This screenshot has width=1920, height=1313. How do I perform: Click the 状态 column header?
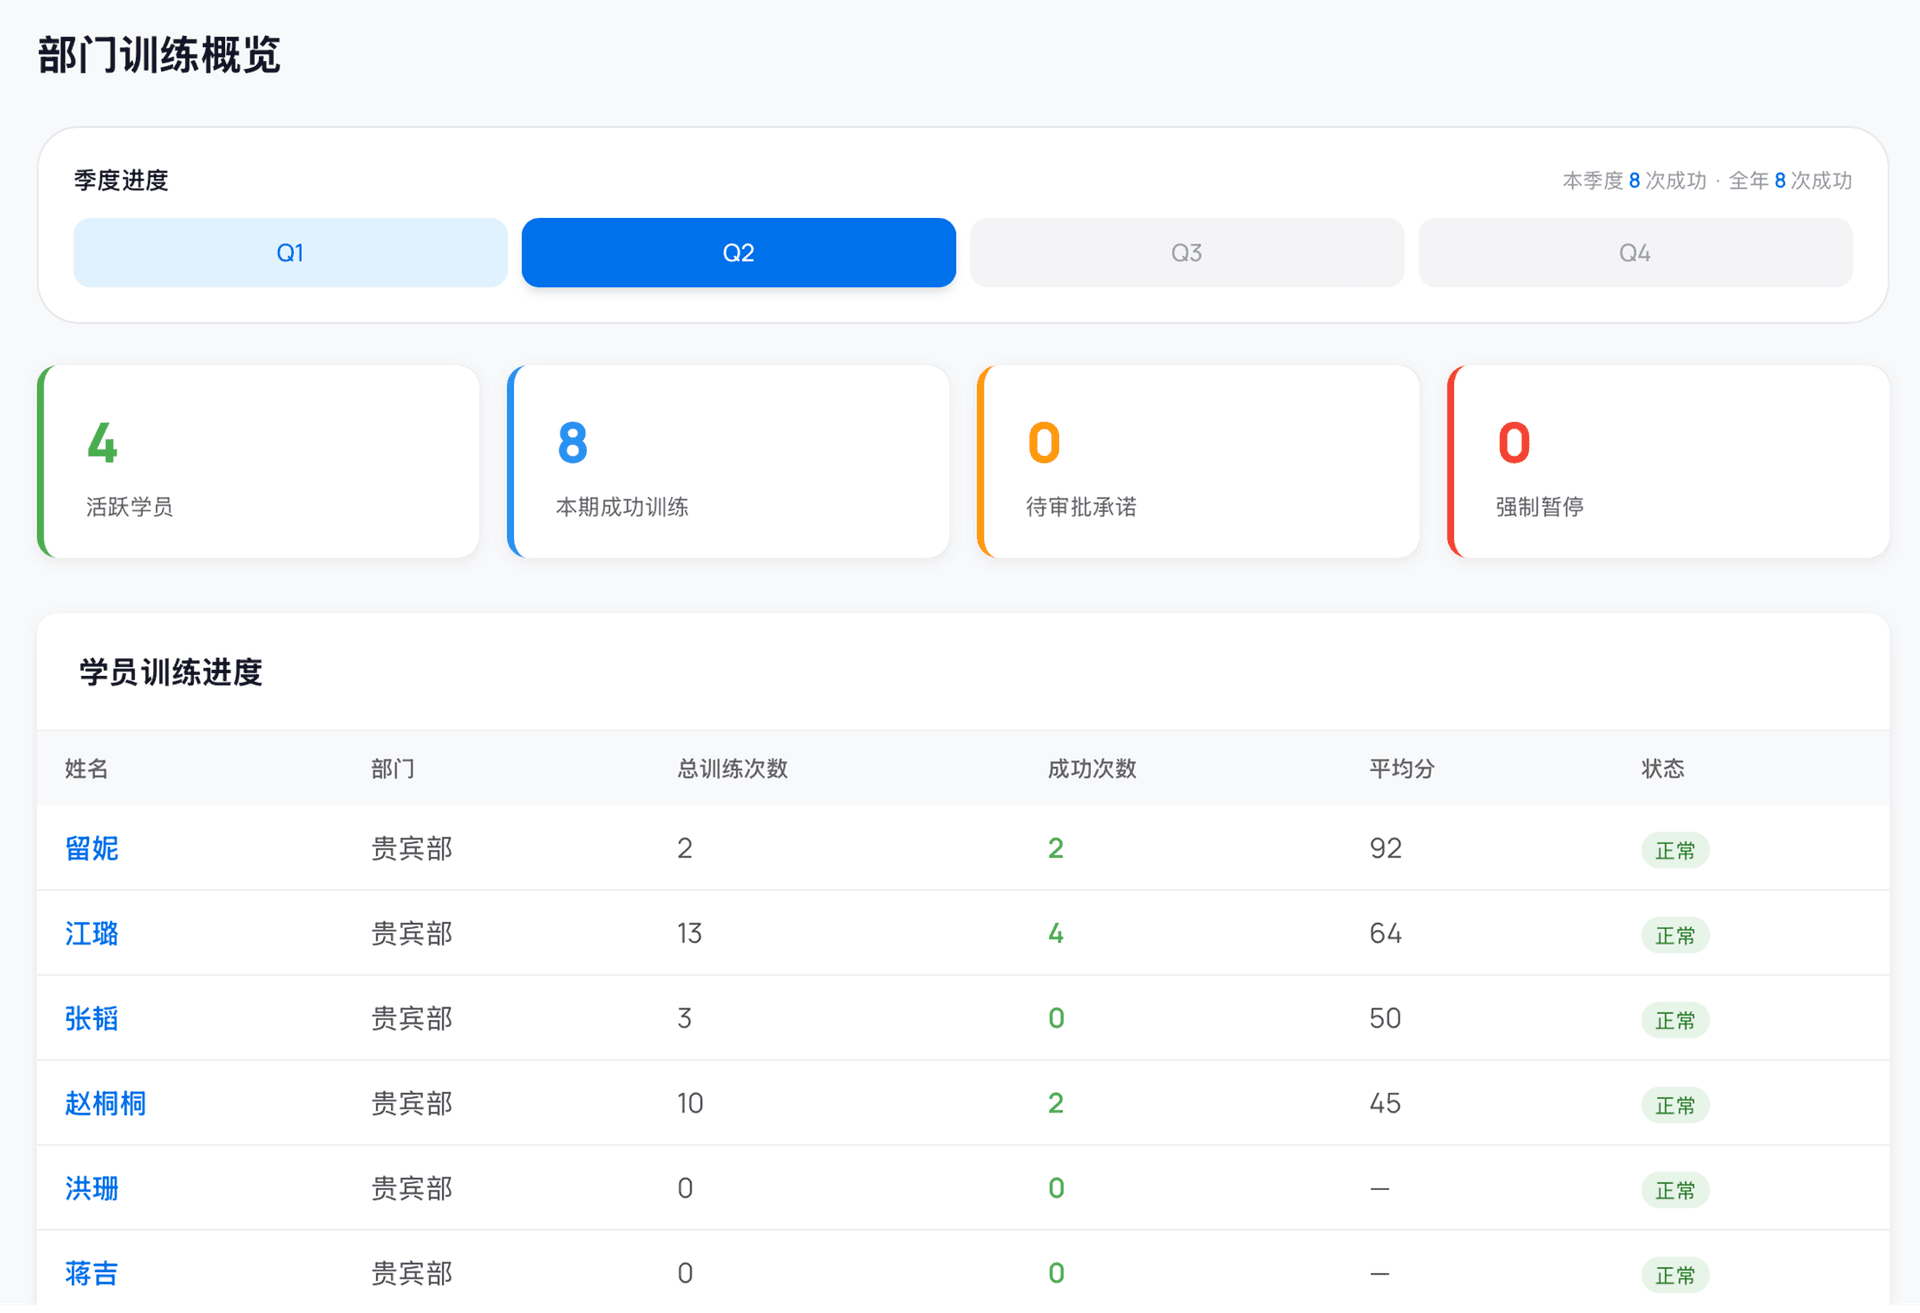pyautogui.click(x=1663, y=769)
